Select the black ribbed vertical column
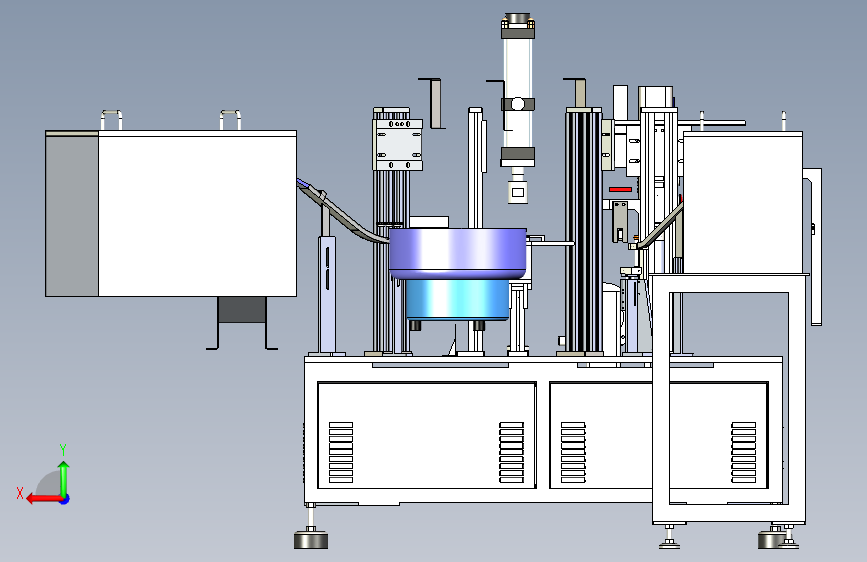867x562 pixels. [583, 231]
